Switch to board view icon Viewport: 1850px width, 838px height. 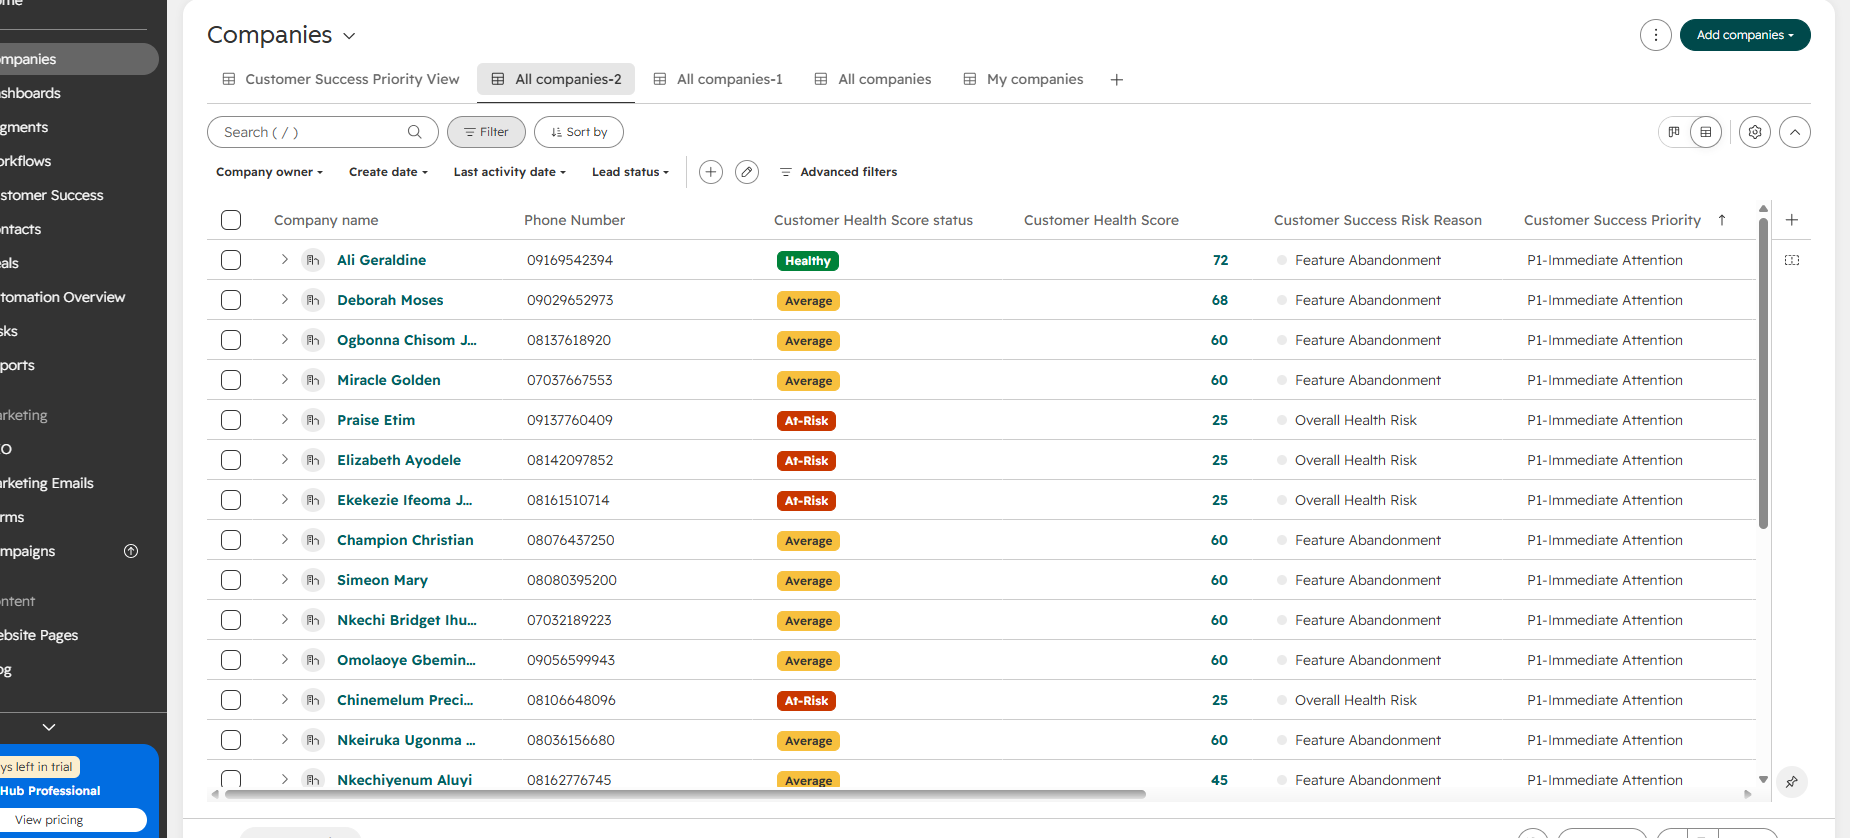click(1674, 132)
